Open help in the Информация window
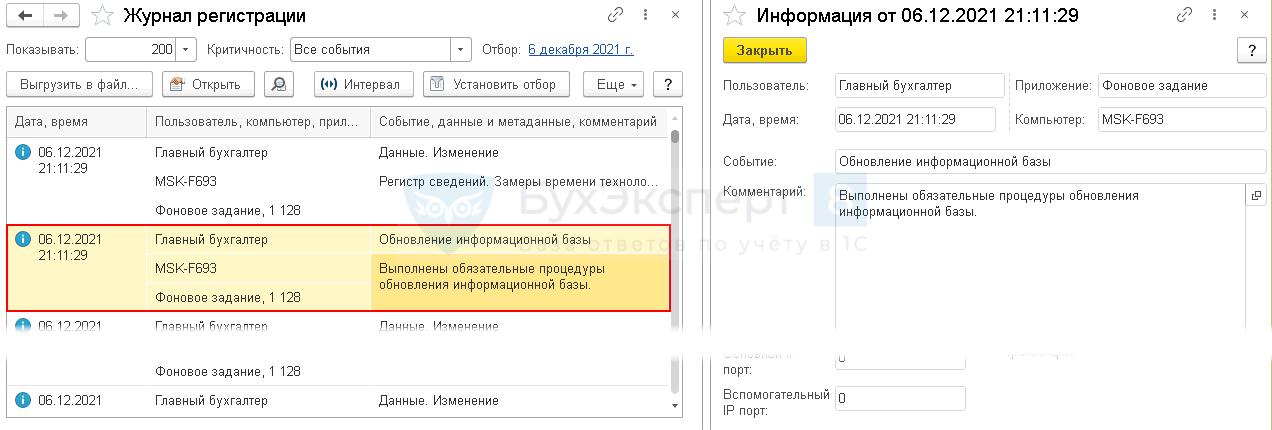1272x430 pixels. click(x=1251, y=50)
